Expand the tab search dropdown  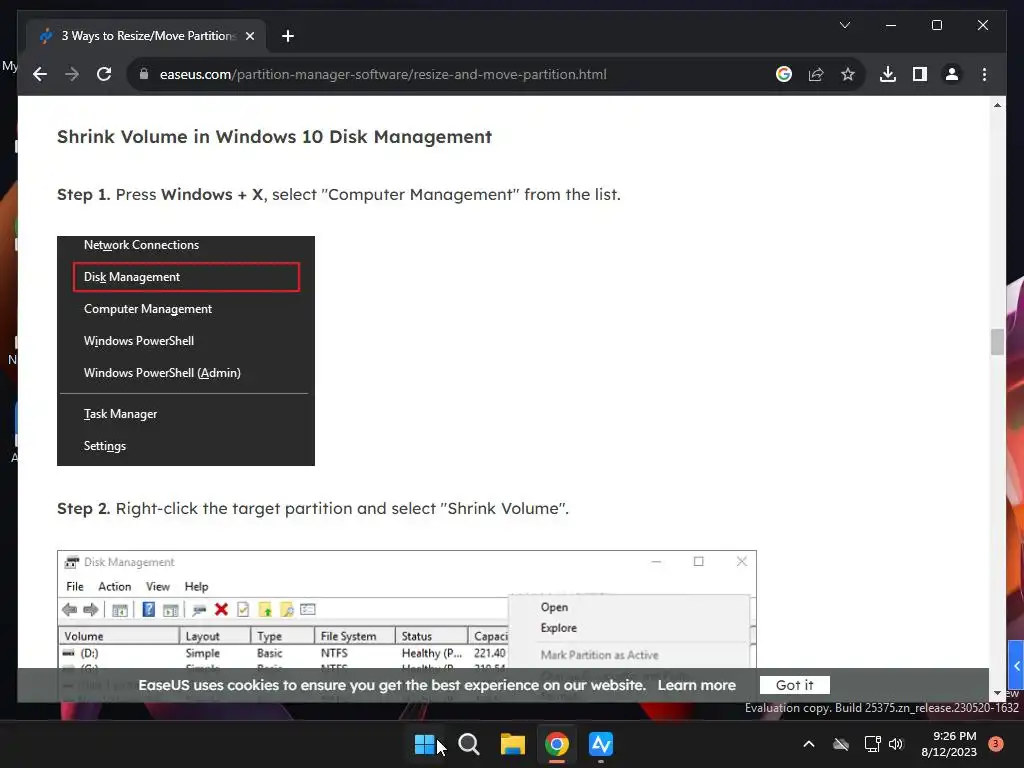click(x=844, y=25)
